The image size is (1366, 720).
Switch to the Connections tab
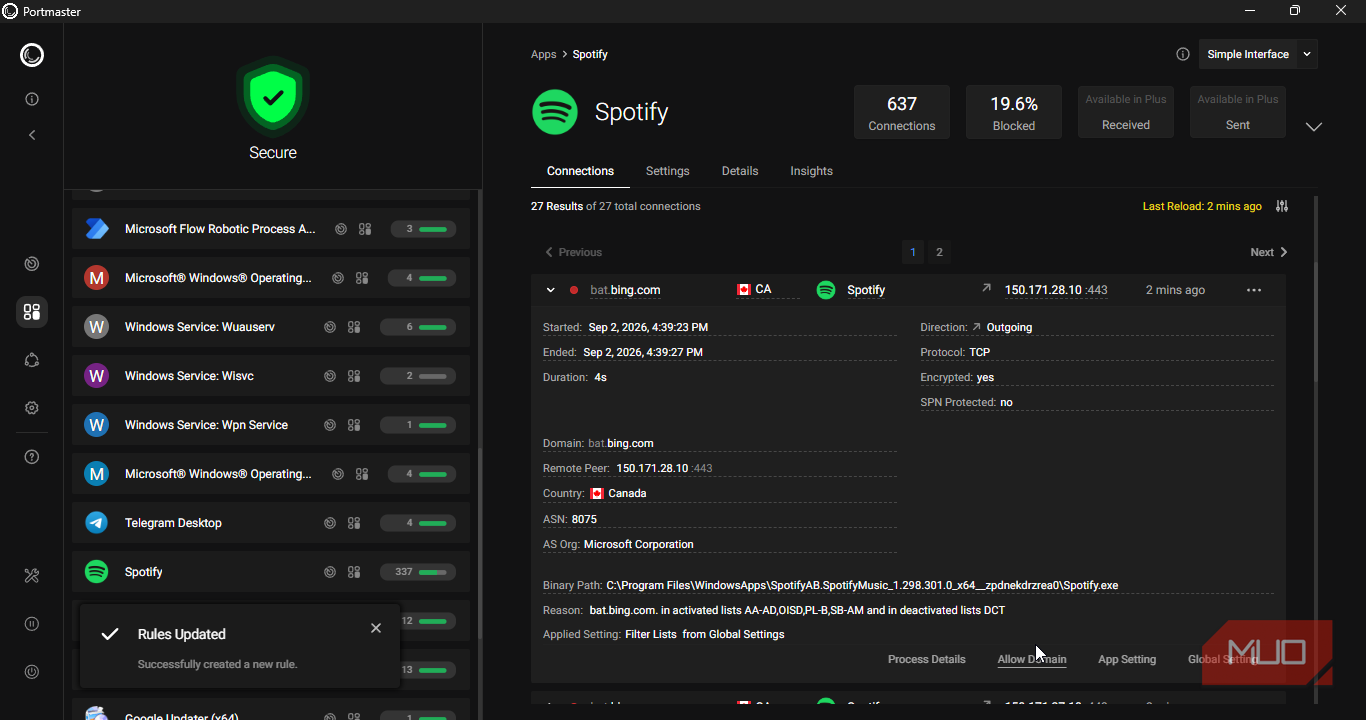[x=580, y=171]
